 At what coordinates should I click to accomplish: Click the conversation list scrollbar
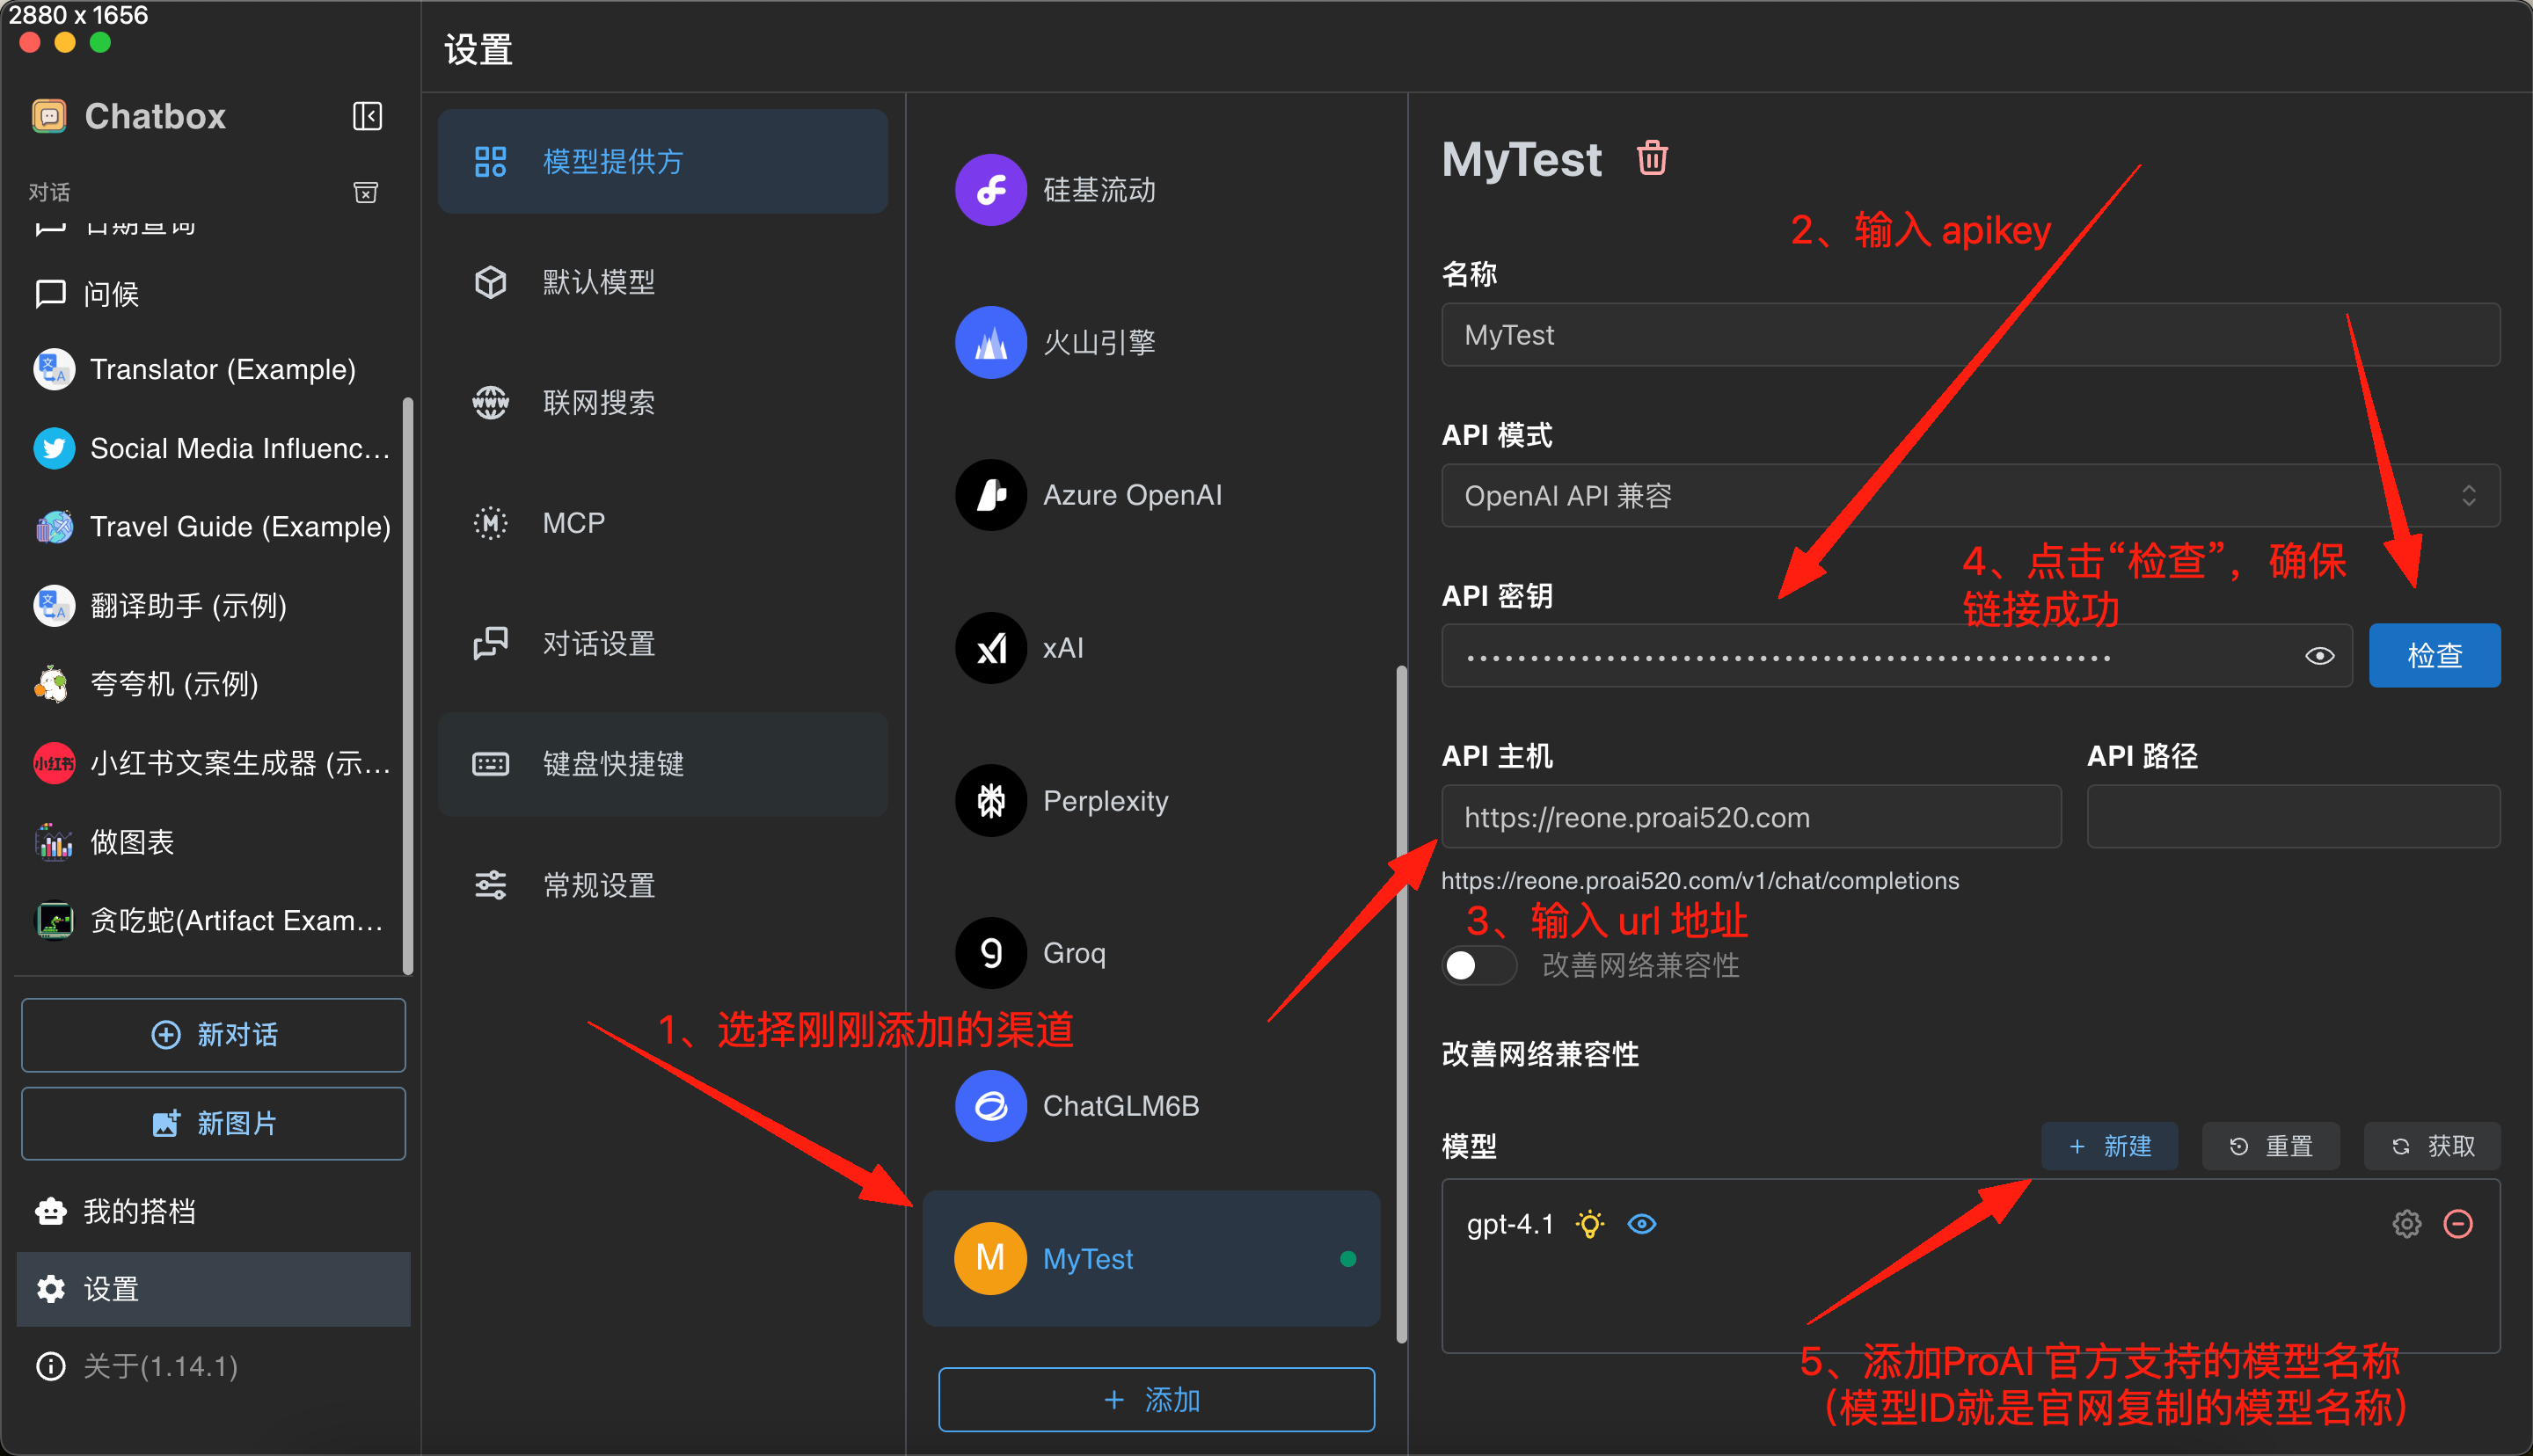click(407, 685)
